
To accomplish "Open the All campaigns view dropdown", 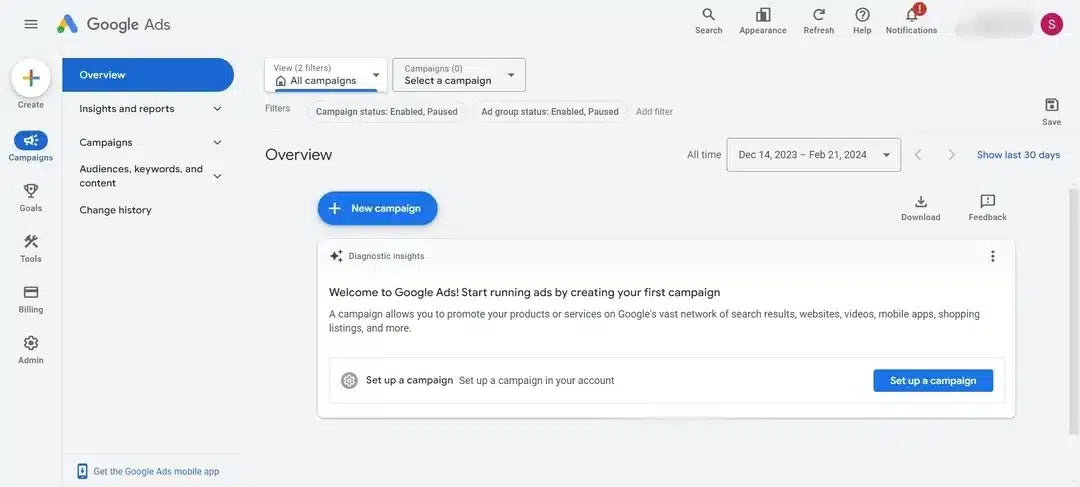I will tap(326, 74).
